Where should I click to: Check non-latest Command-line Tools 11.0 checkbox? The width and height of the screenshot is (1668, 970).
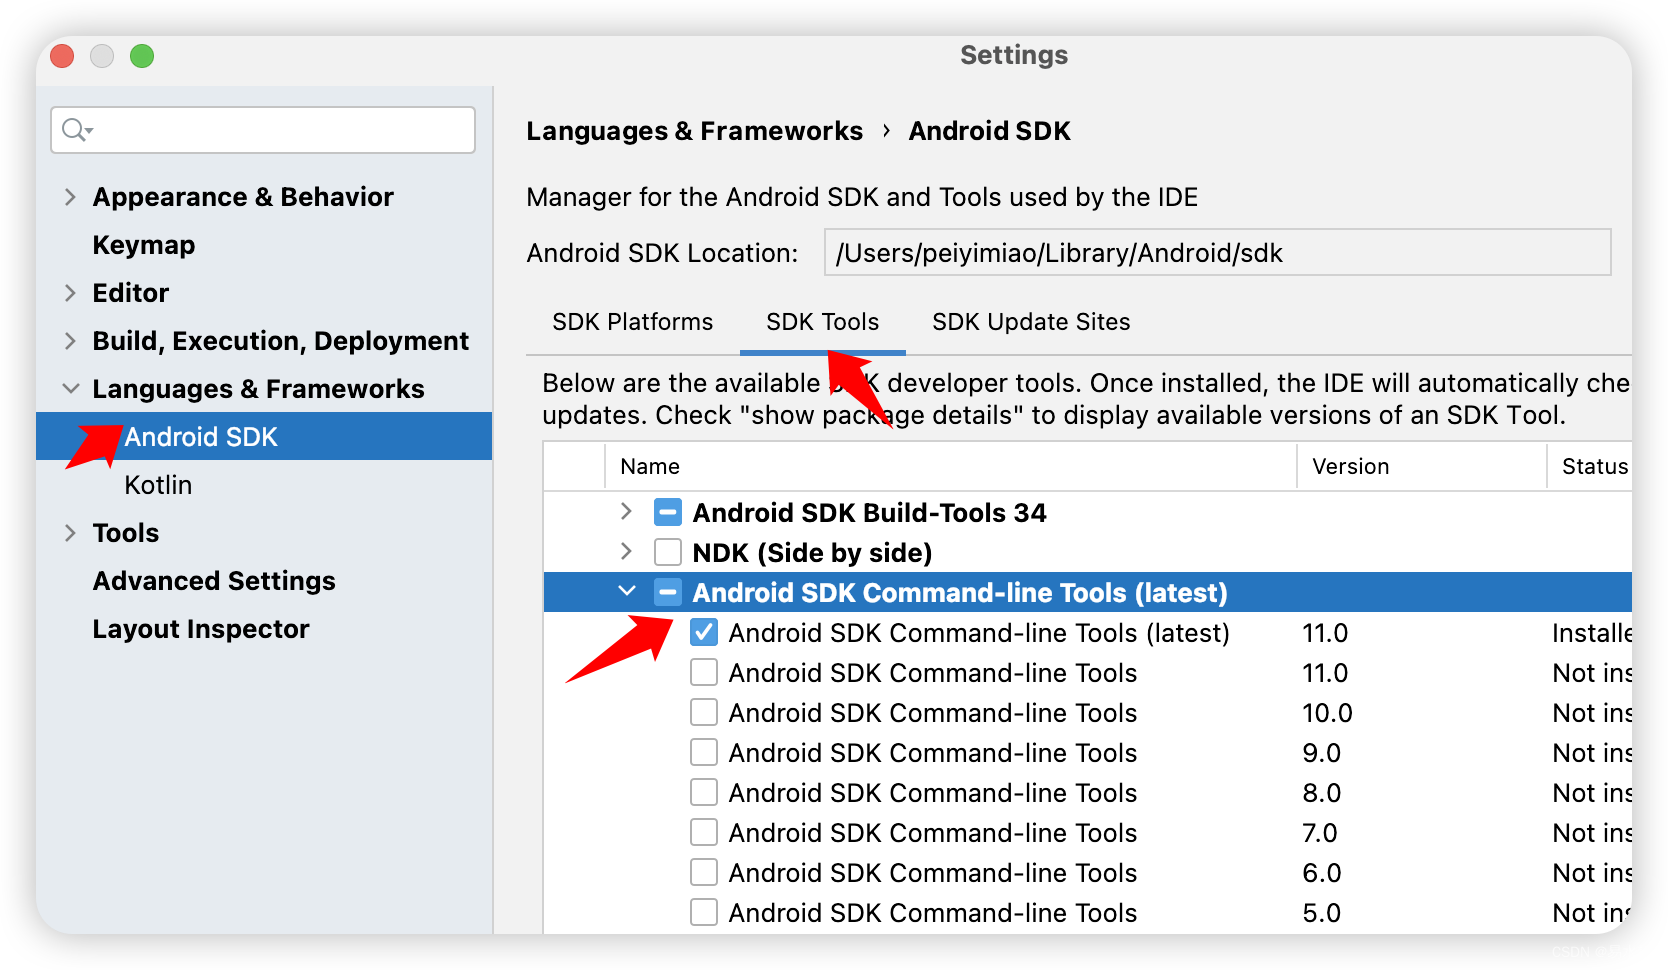[704, 673]
